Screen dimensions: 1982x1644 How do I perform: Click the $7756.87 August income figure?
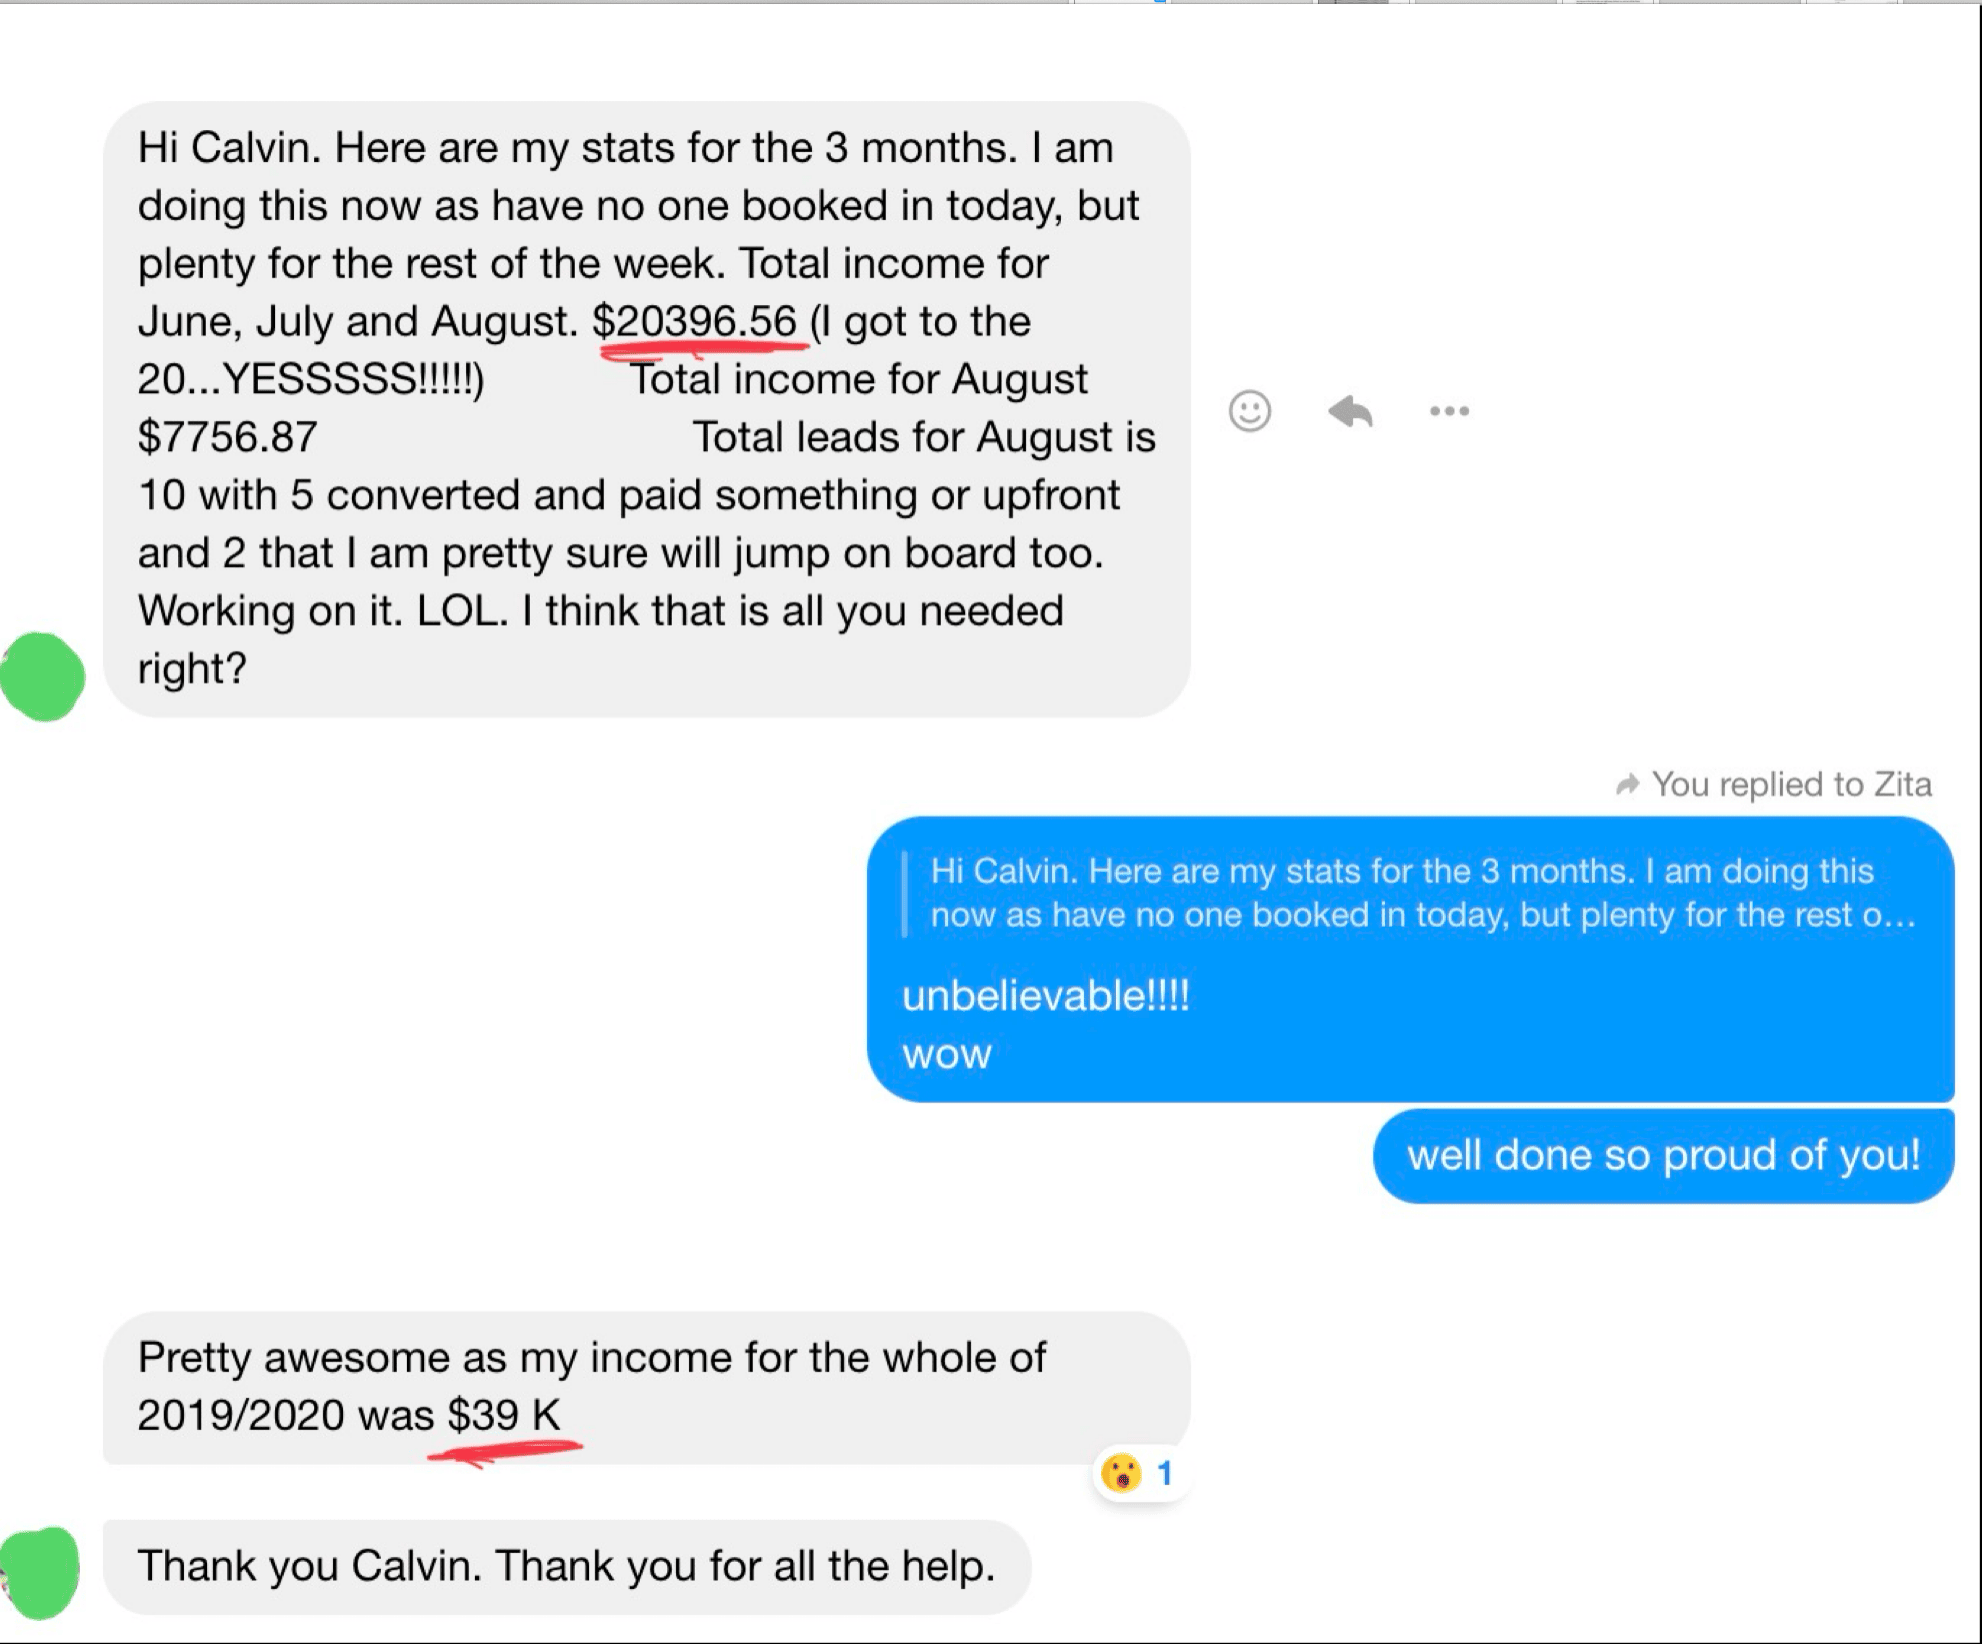pos(227,437)
